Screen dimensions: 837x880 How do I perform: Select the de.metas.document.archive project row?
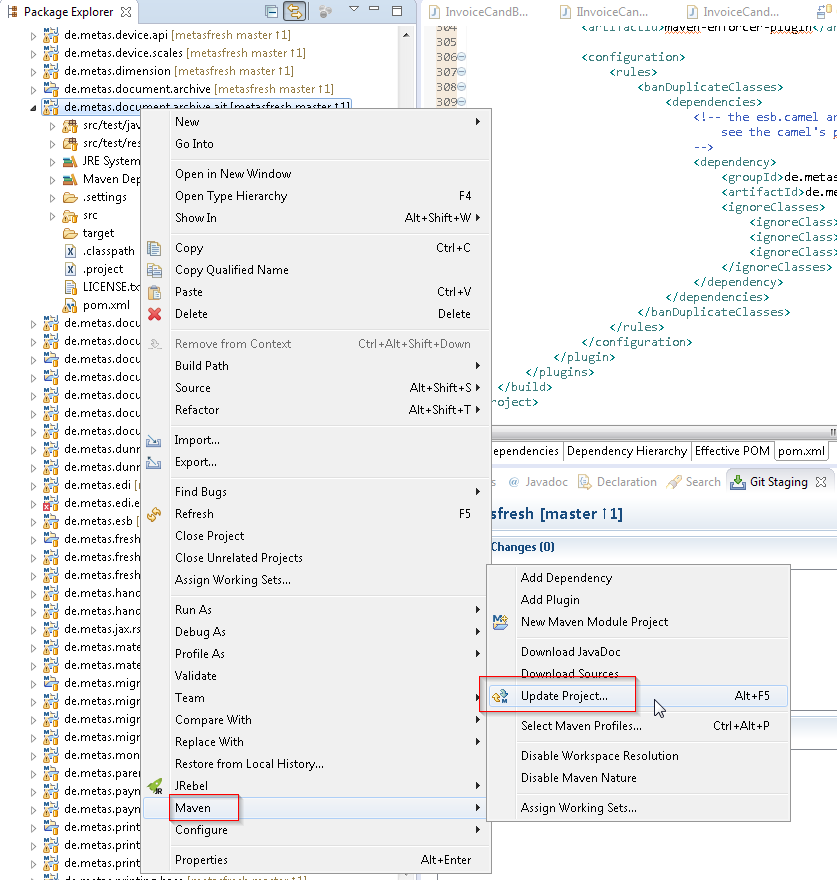(x=199, y=89)
